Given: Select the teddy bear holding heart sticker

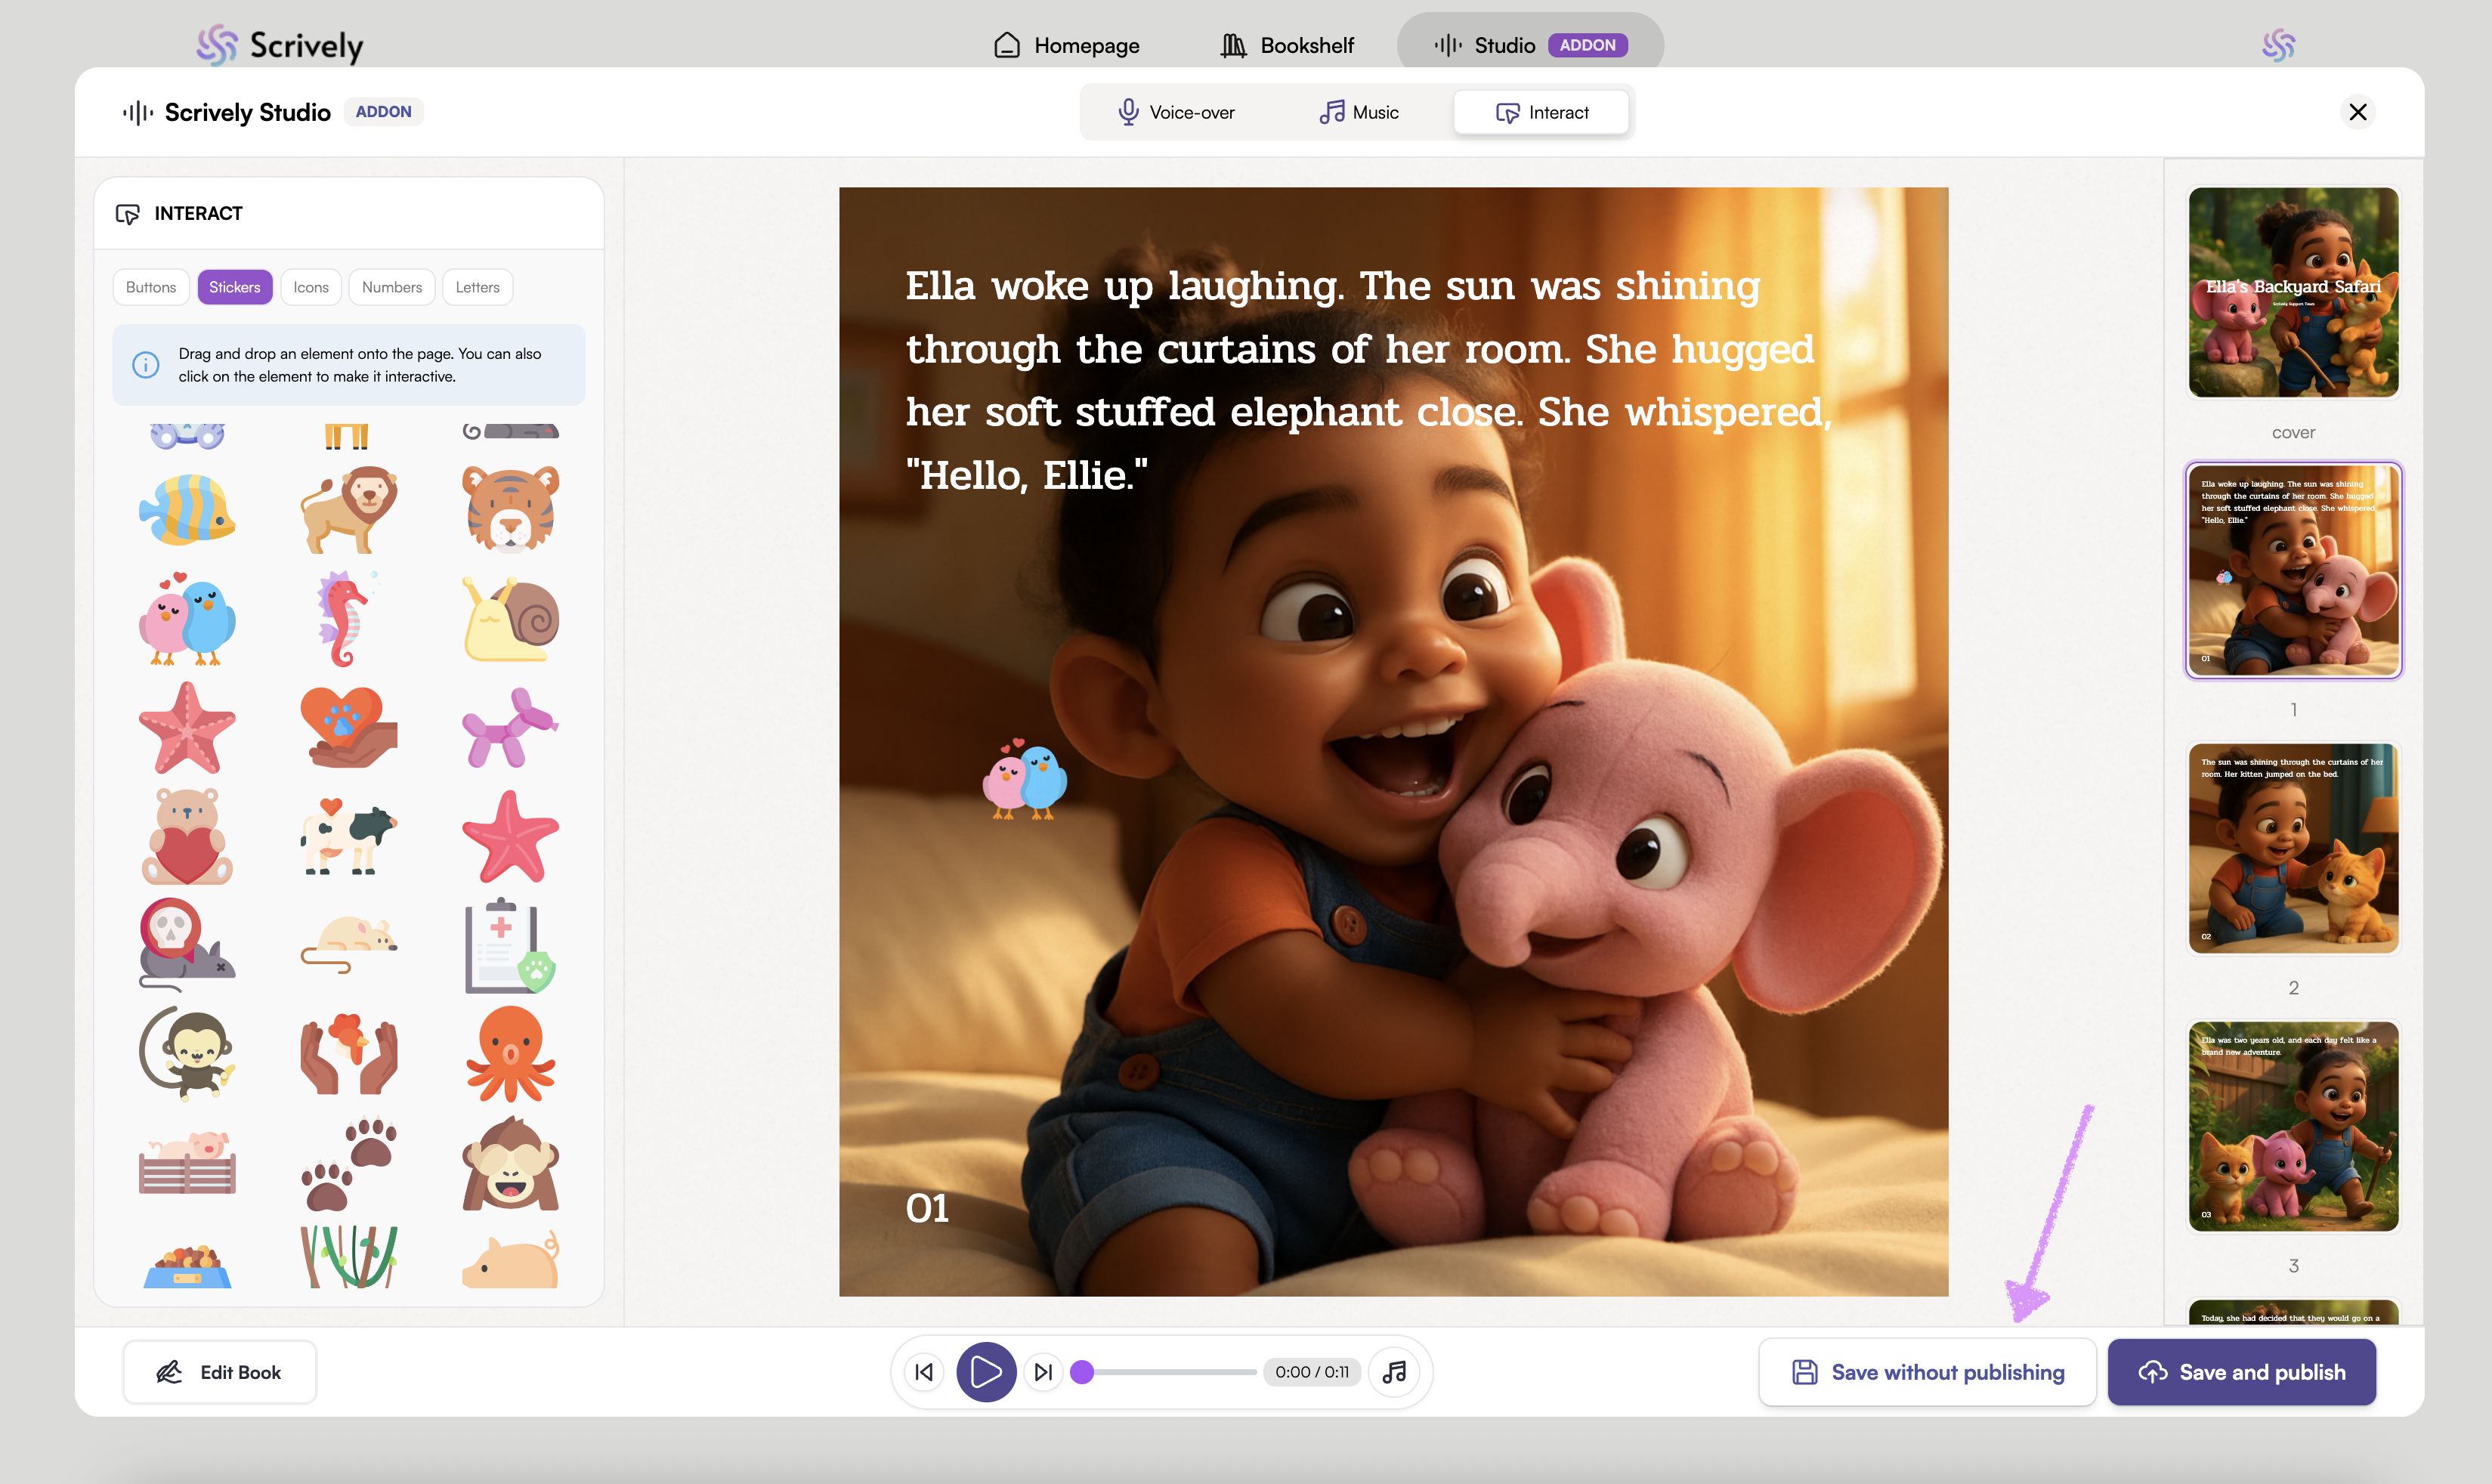Looking at the screenshot, I should [187, 837].
